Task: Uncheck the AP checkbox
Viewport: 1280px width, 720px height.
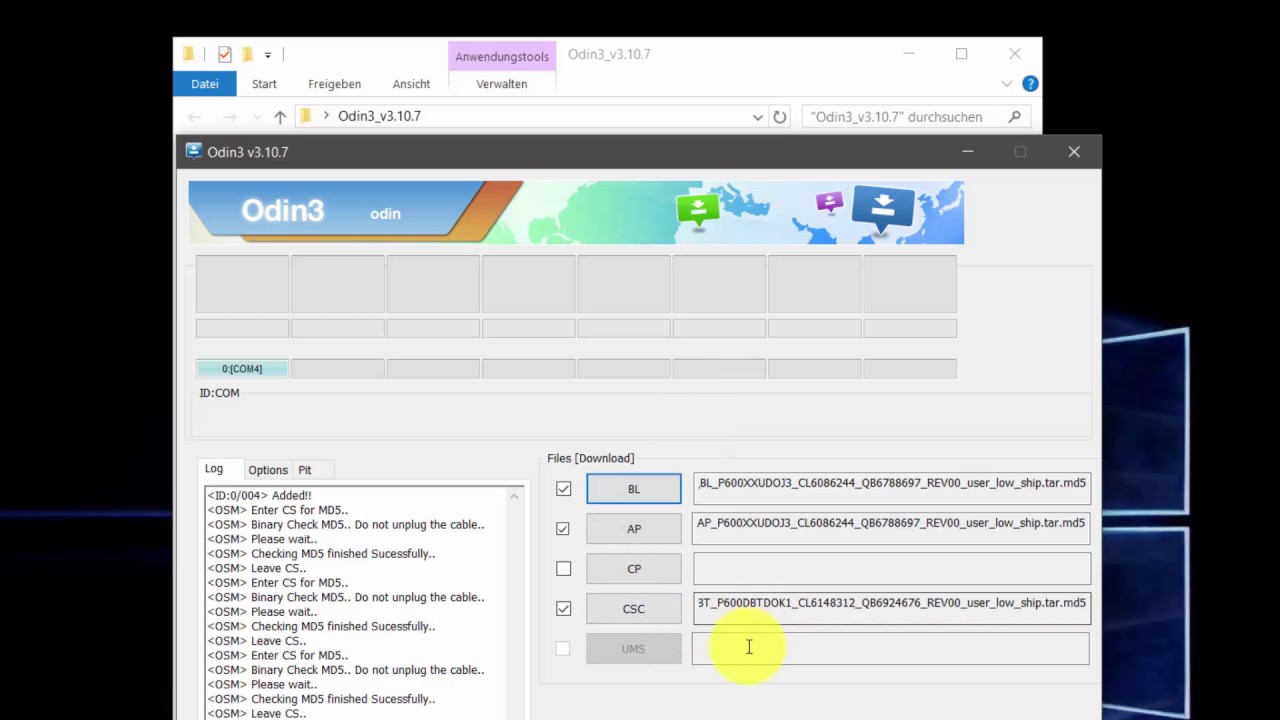Action: (564, 528)
